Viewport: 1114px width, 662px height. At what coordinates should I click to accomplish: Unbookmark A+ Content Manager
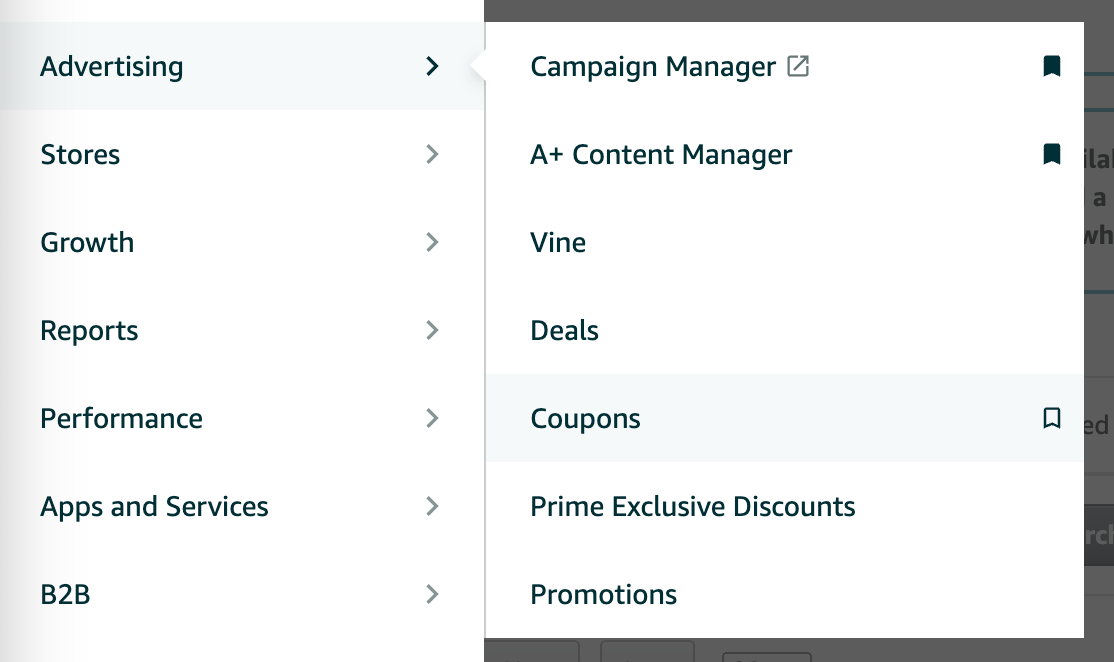pos(1051,154)
